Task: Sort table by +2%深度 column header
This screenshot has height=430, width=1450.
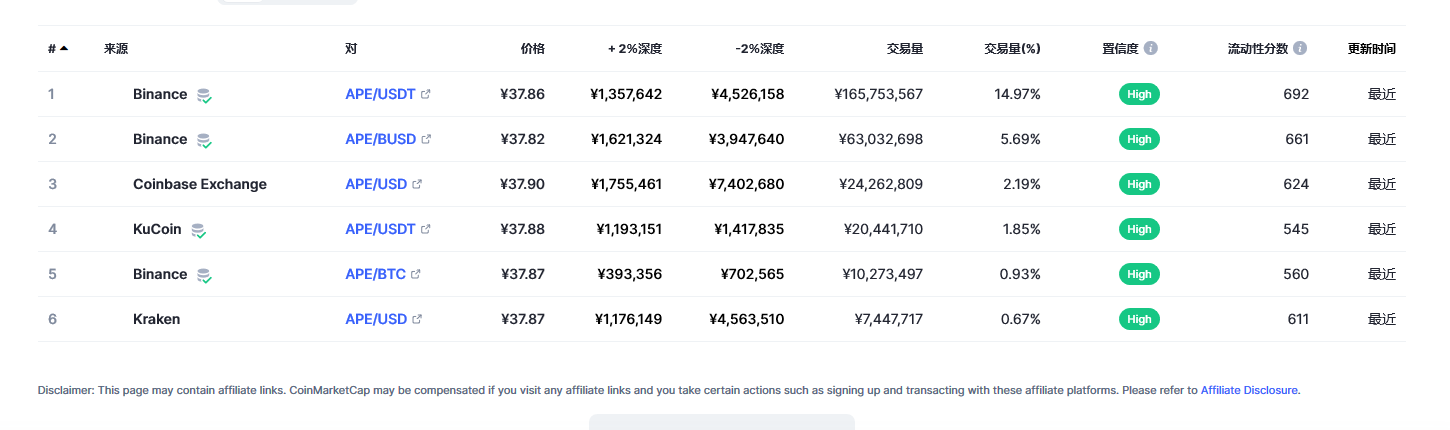Action: pos(635,48)
